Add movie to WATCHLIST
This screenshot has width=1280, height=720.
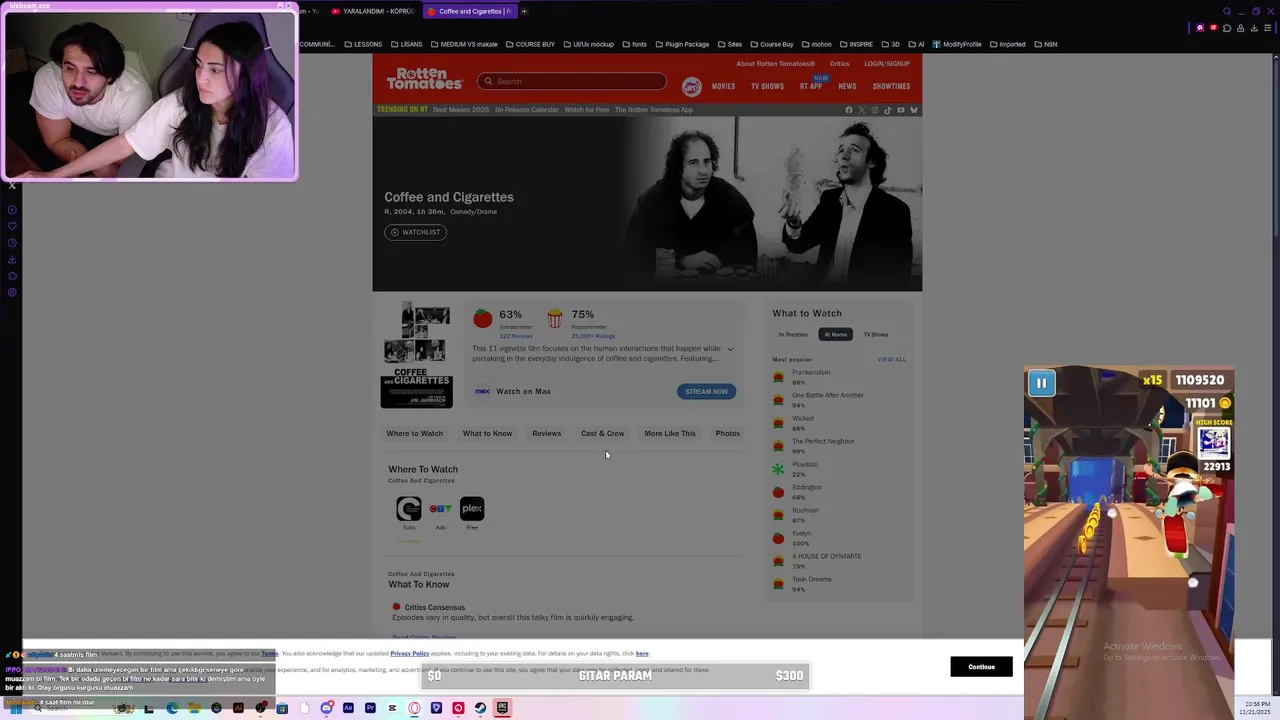coord(415,232)
